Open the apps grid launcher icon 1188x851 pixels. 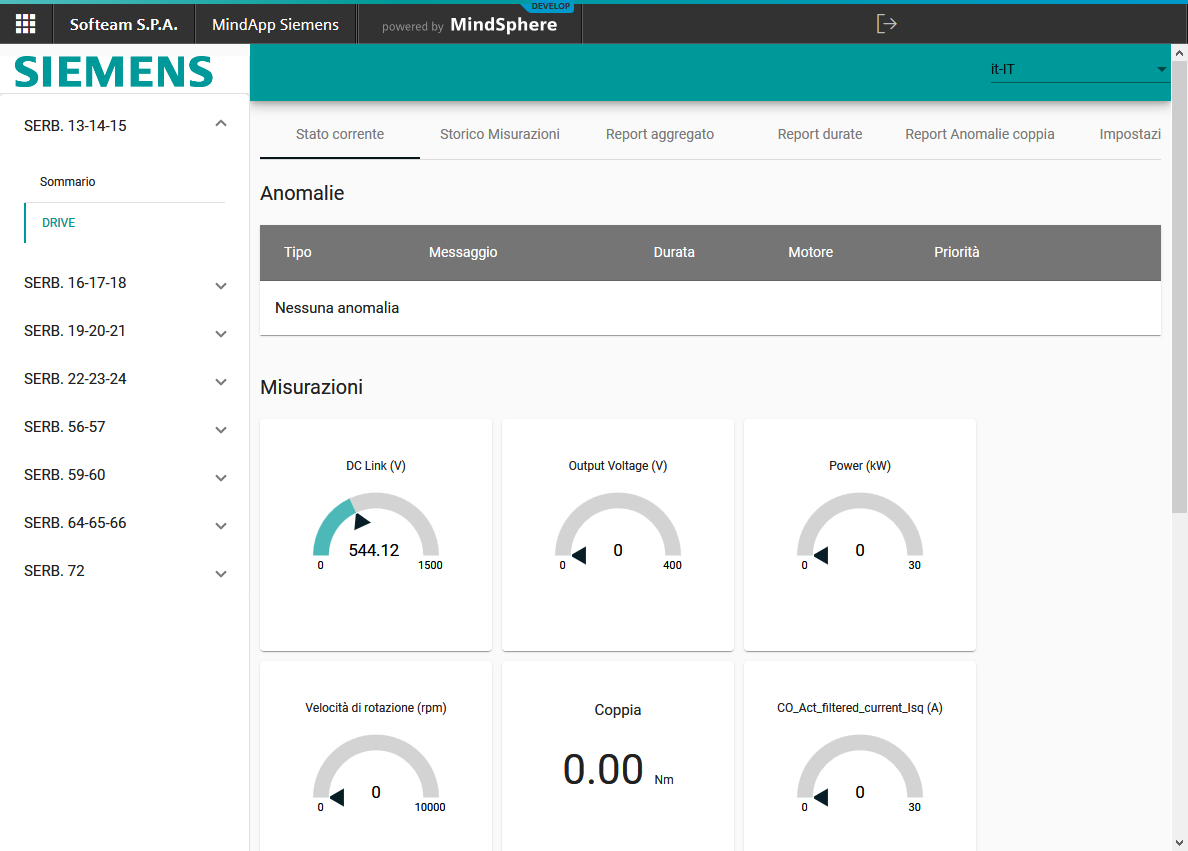tap(25, 24)
